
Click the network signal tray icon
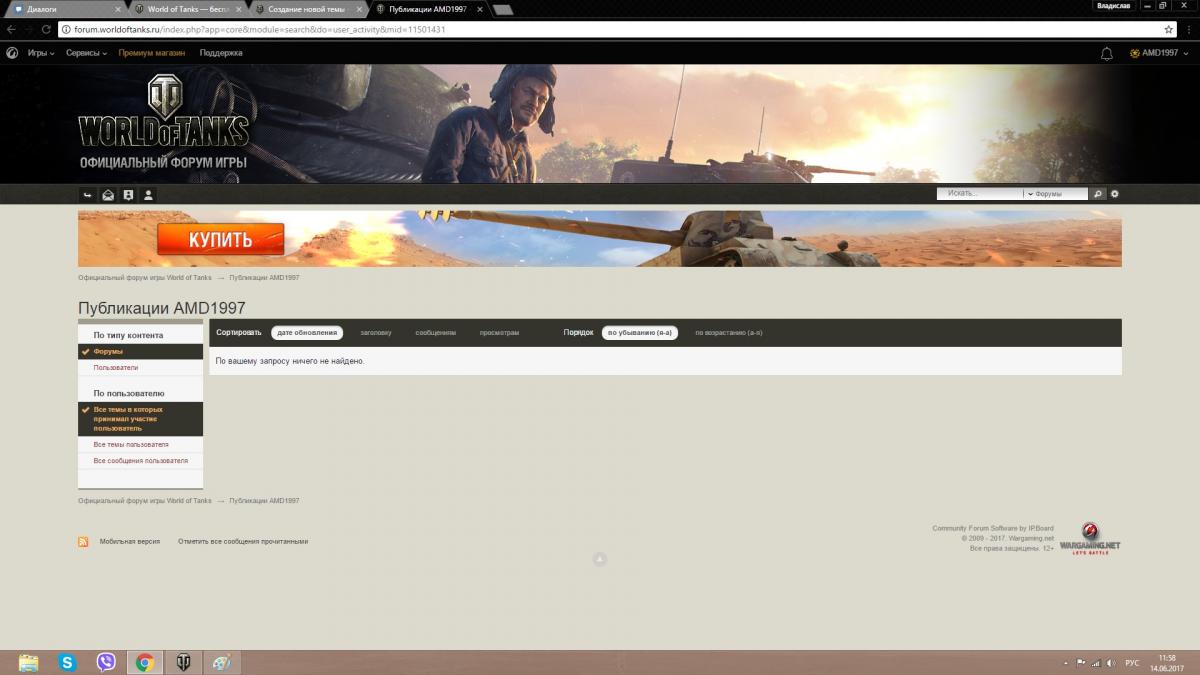[1097, 663]
